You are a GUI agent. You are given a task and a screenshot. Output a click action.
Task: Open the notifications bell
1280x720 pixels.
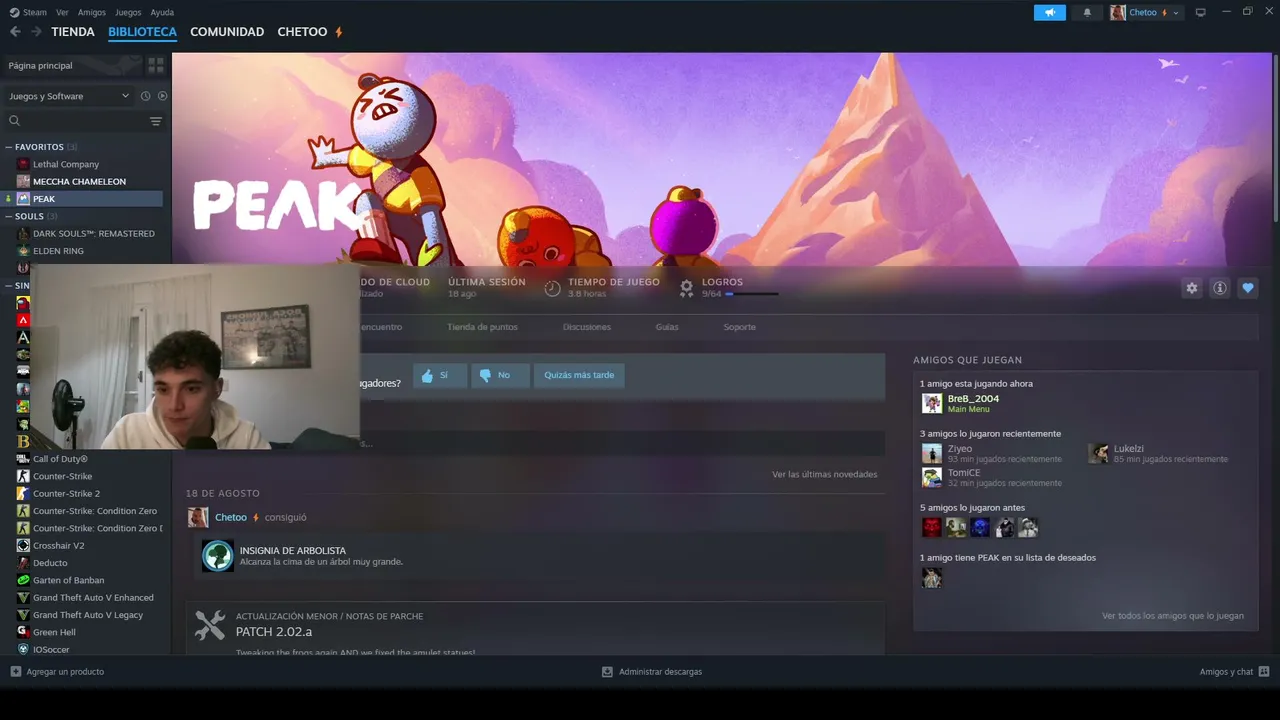click(x=1087, y=13)
